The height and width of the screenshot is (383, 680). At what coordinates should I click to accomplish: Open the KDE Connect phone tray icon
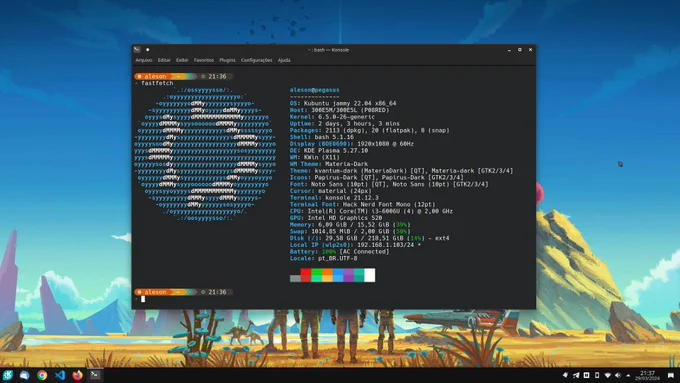pos(597,375)
